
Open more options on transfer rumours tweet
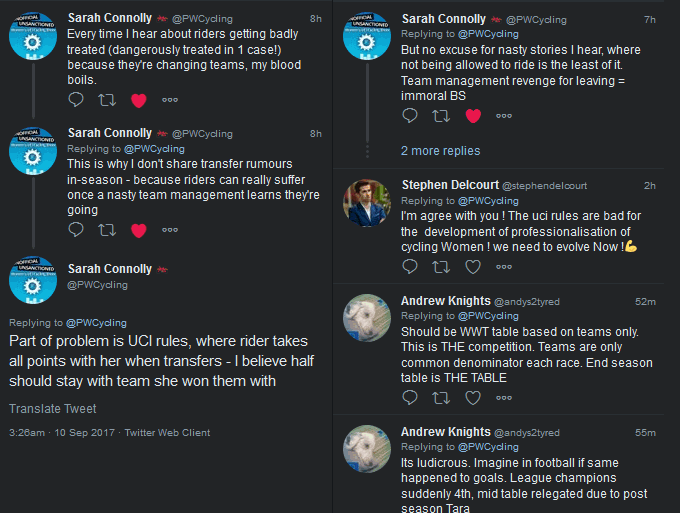point(170,230)
